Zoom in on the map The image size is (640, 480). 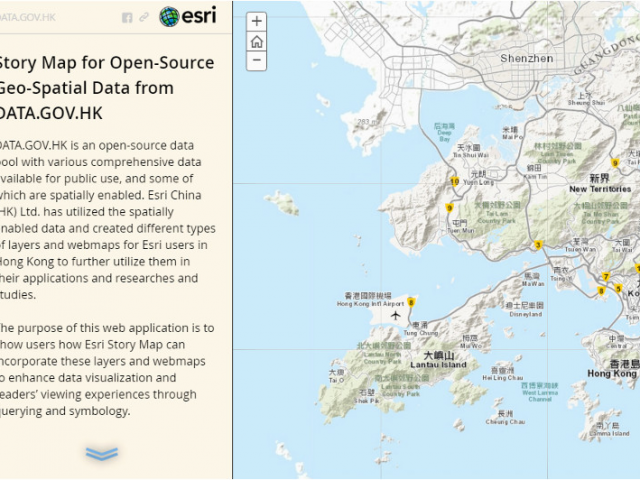coord(256,21)
